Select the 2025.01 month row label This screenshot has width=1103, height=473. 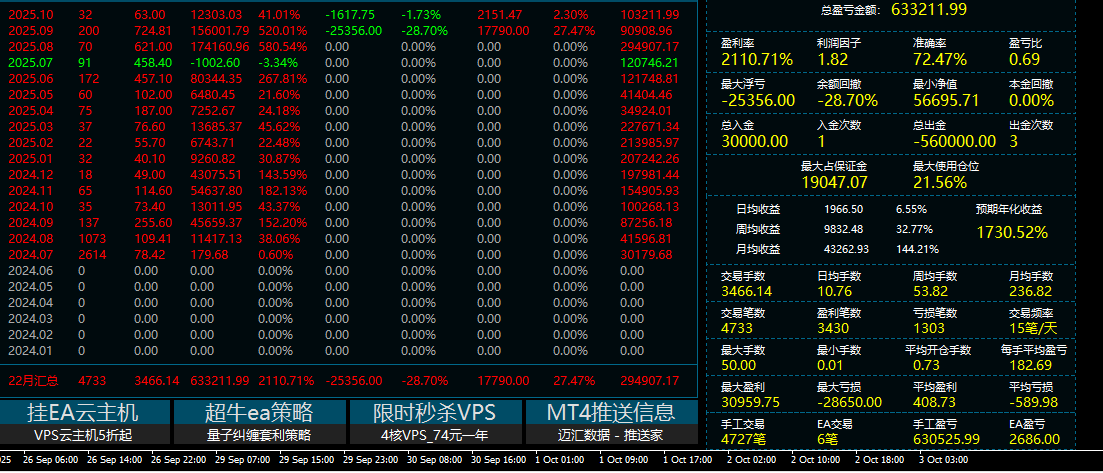point(30,158)
